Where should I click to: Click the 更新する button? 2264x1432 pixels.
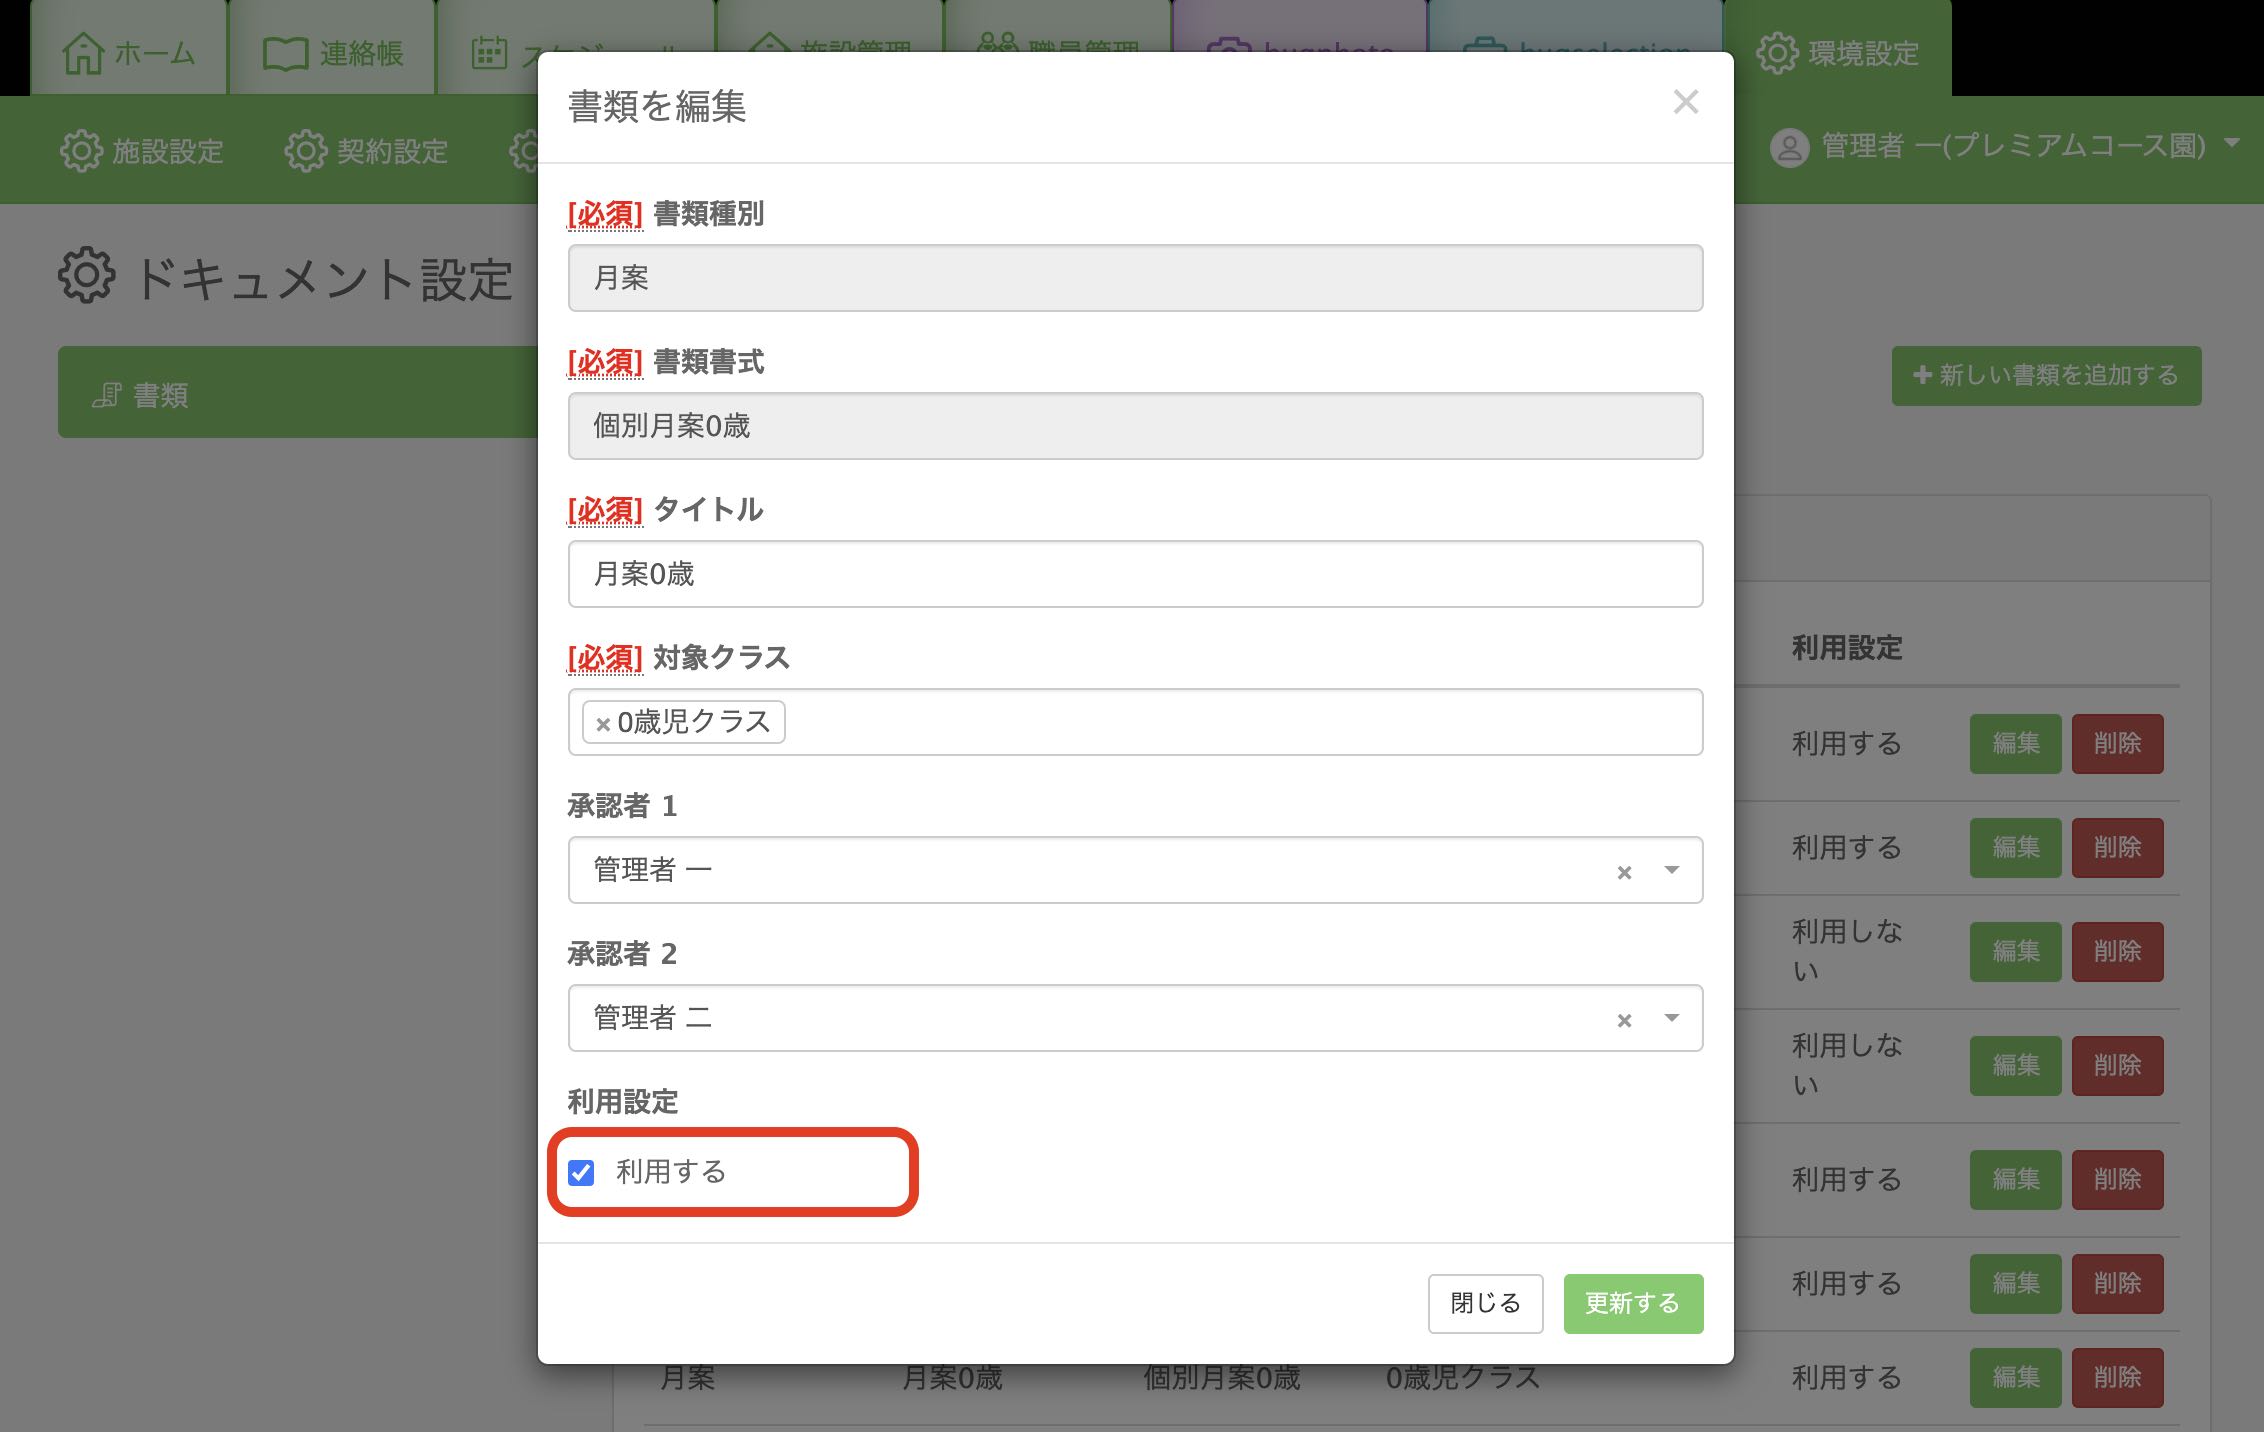click(x=1633, y=1304)
